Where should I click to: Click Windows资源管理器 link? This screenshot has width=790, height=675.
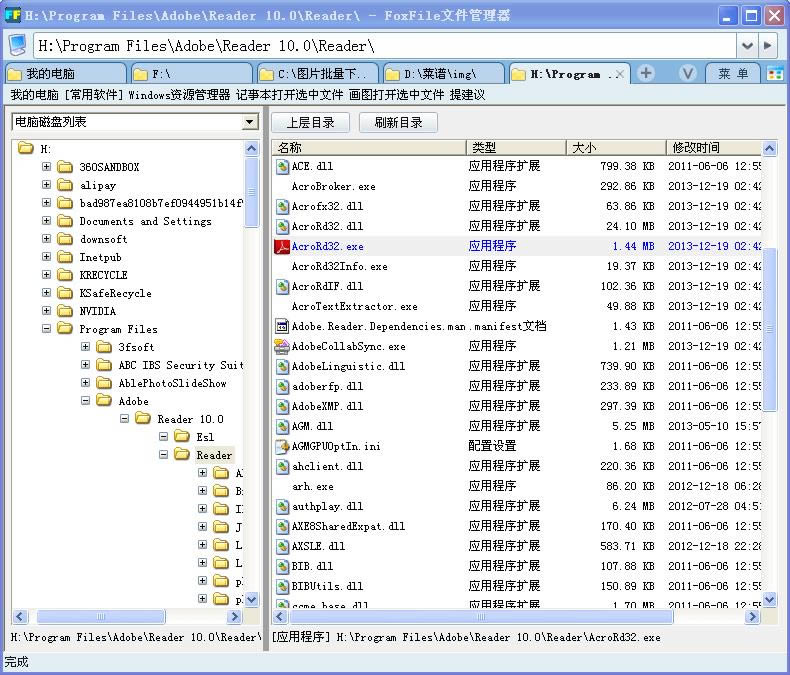pos(179,95)
